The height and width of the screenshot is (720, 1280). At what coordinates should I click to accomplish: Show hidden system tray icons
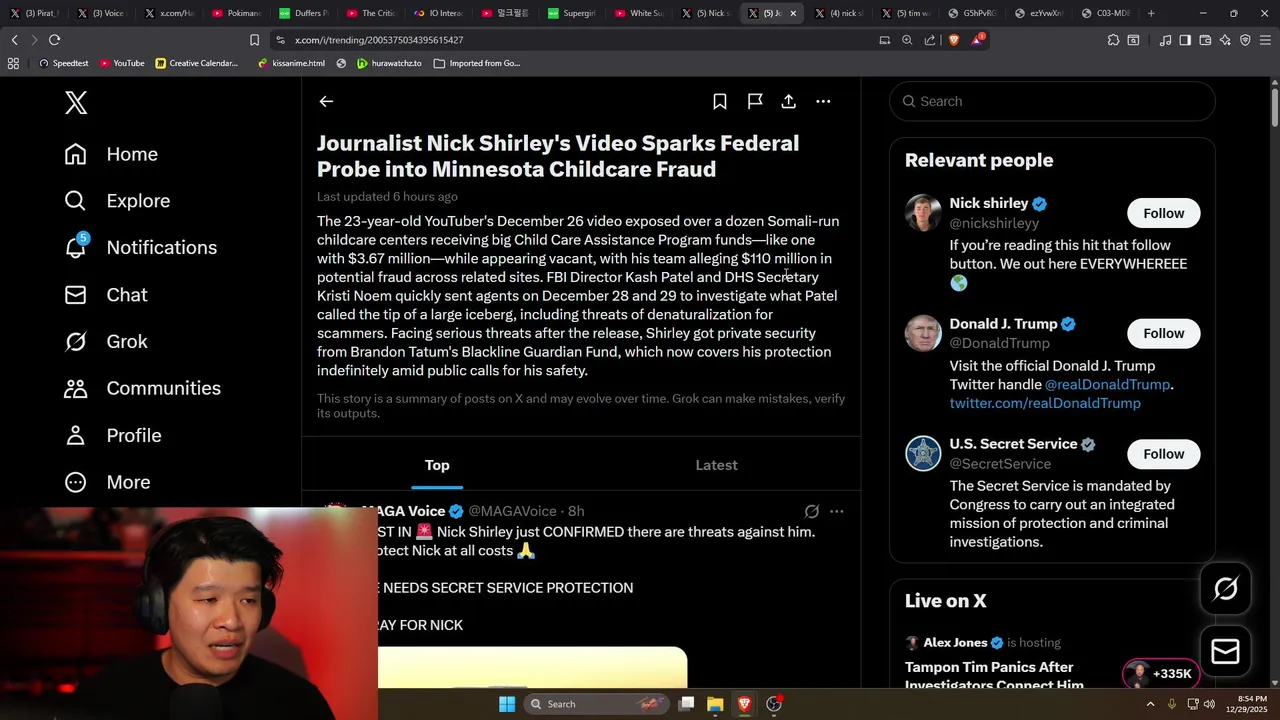[x=1150, y=704]
